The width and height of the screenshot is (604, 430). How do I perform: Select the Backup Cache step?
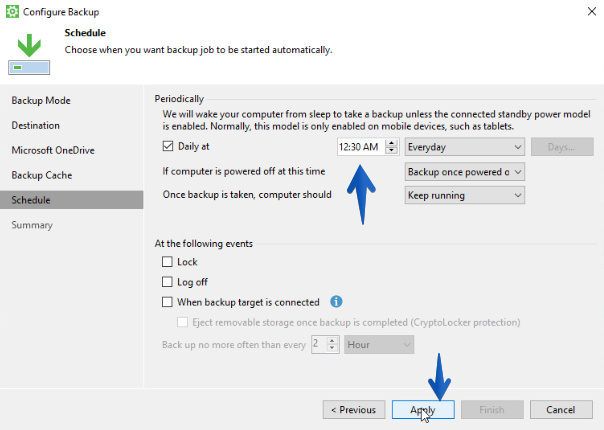pyautogui.click(x=42, y=175)
